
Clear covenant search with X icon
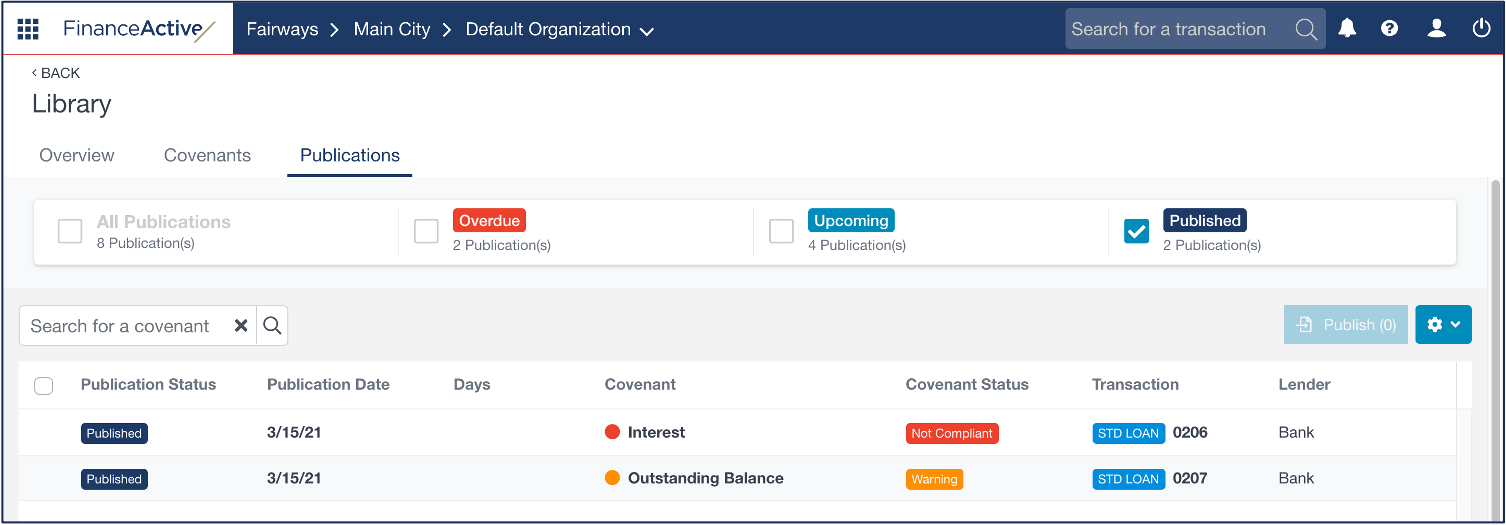(241, 326)
